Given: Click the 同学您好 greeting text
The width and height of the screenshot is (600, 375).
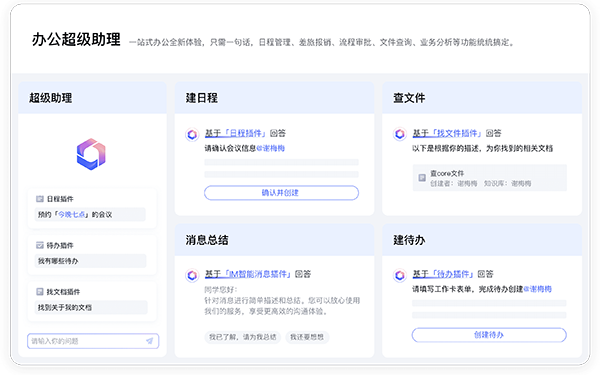Looking at the screenshot, I should tap(221, 289).
